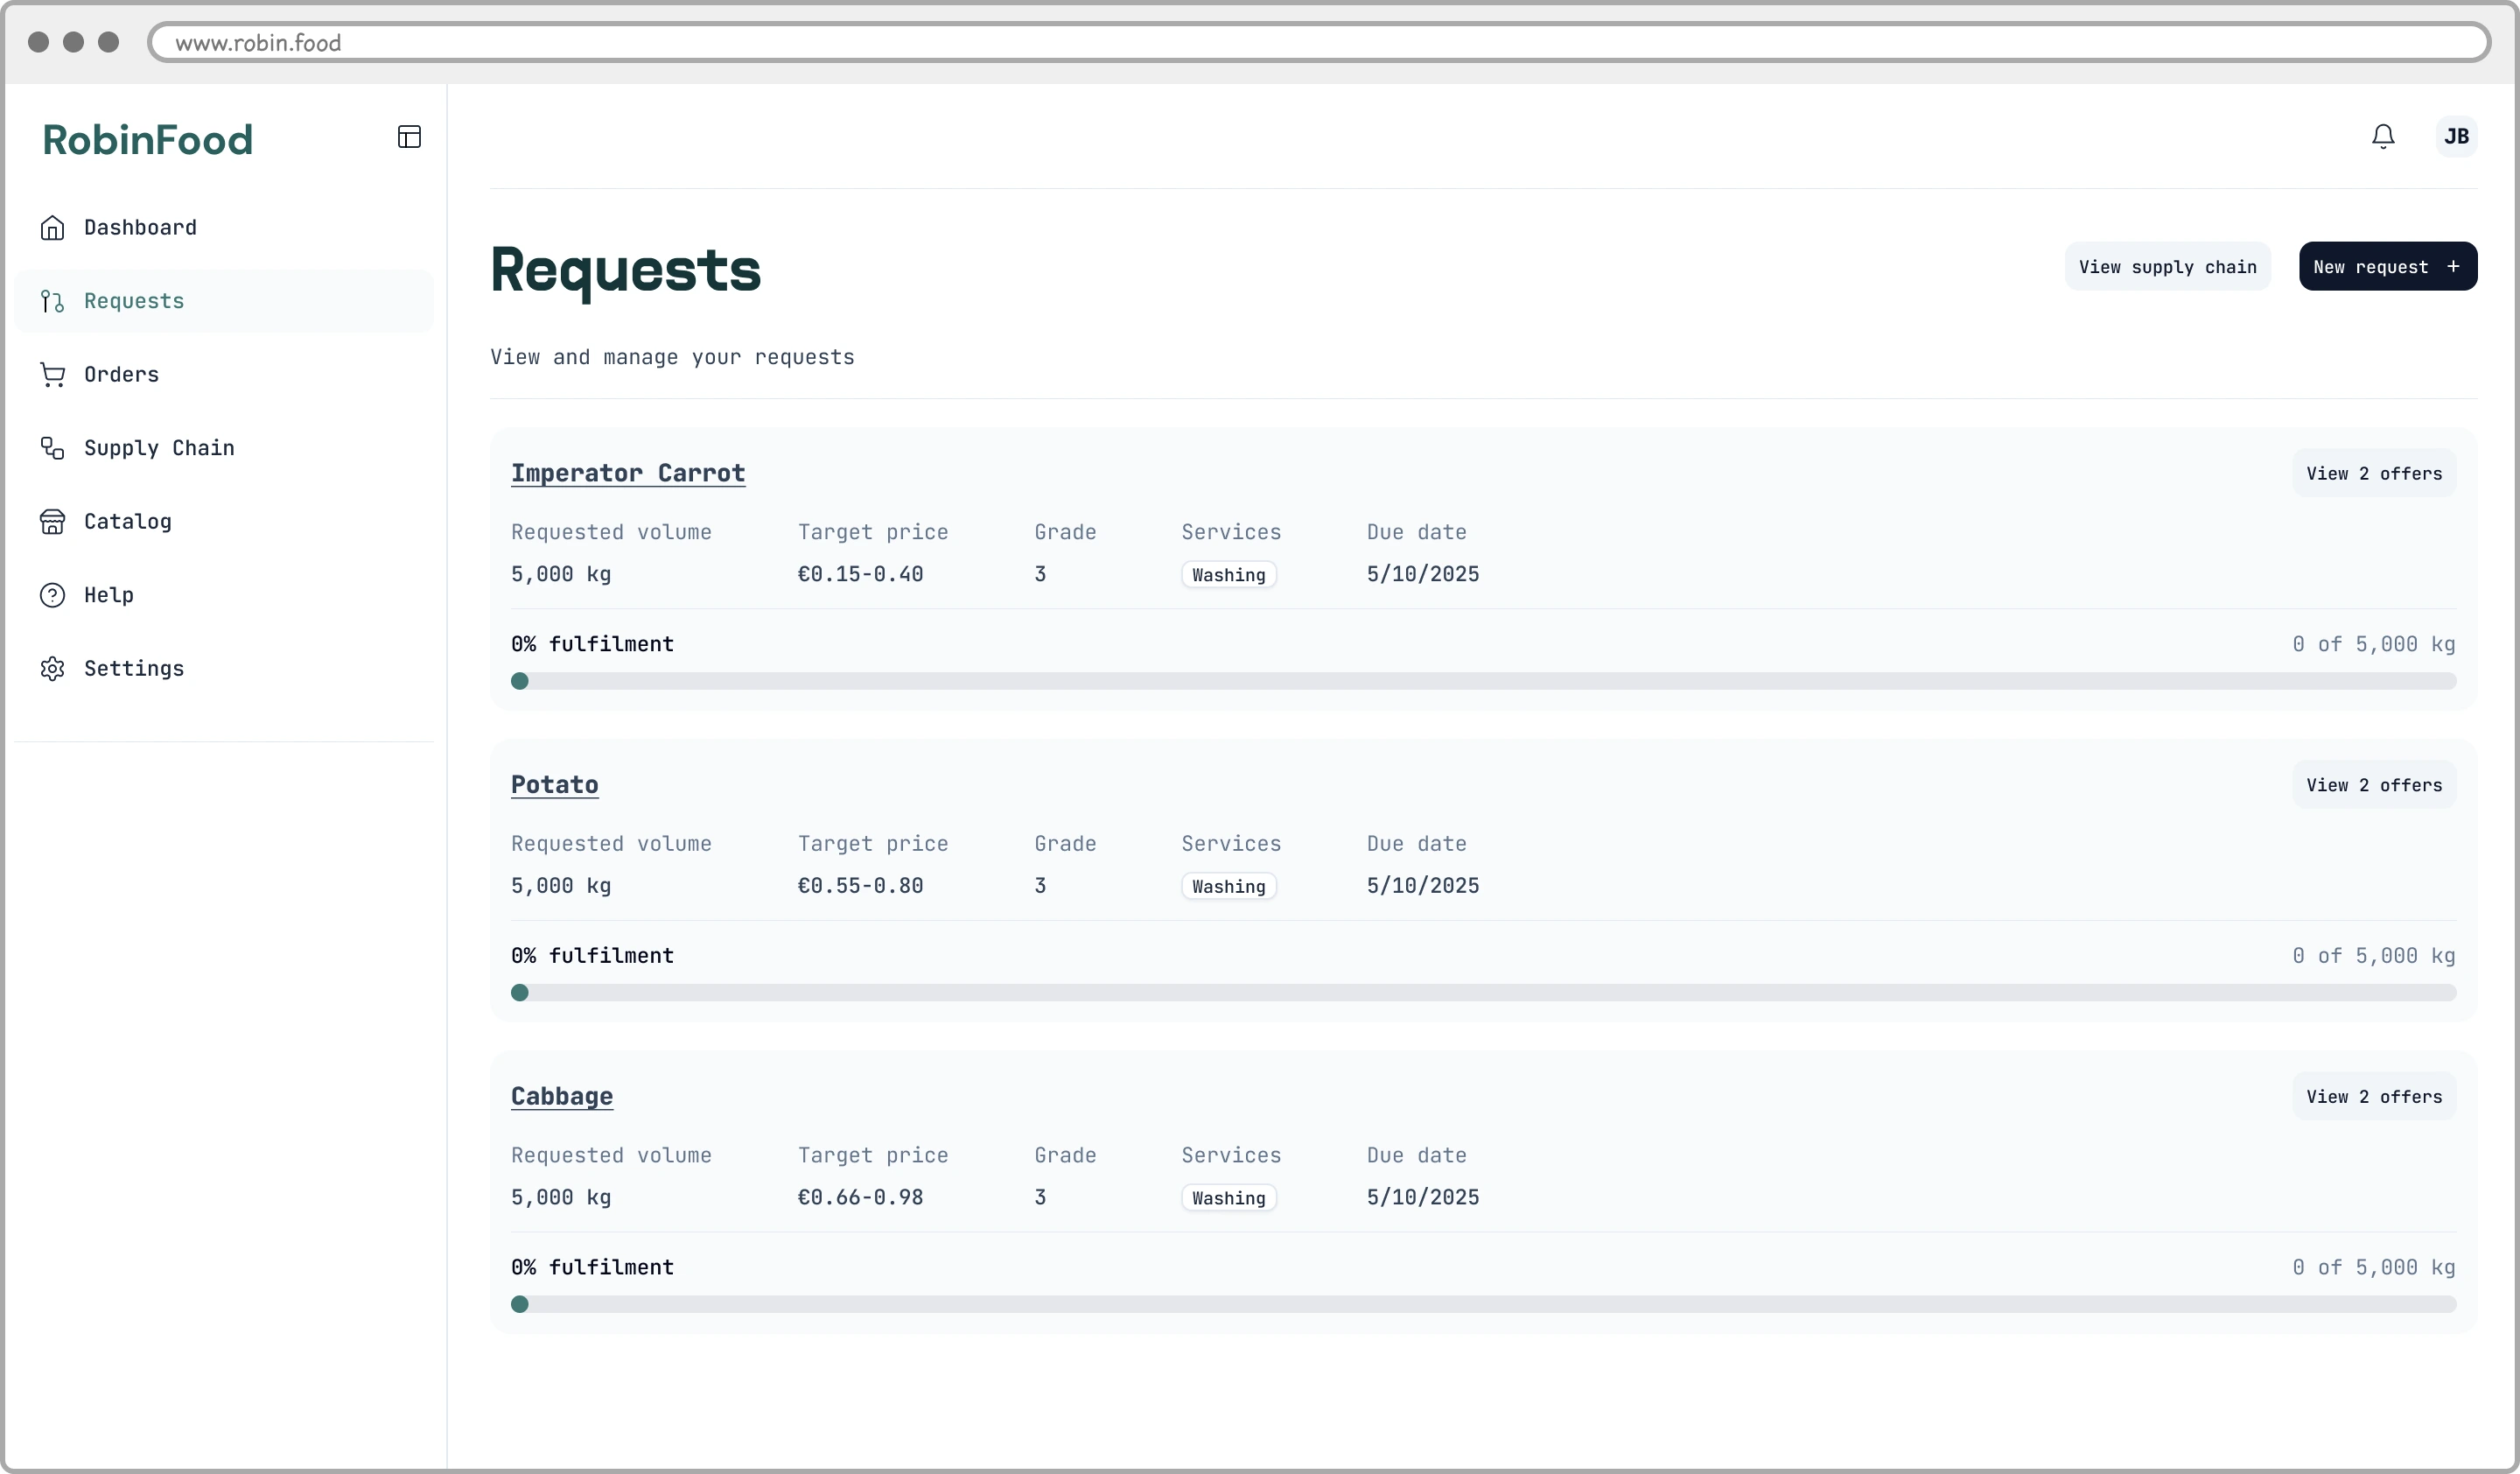
Task: Navigate to Catalog in the sidebar
Action: click(x=224, y=522)
